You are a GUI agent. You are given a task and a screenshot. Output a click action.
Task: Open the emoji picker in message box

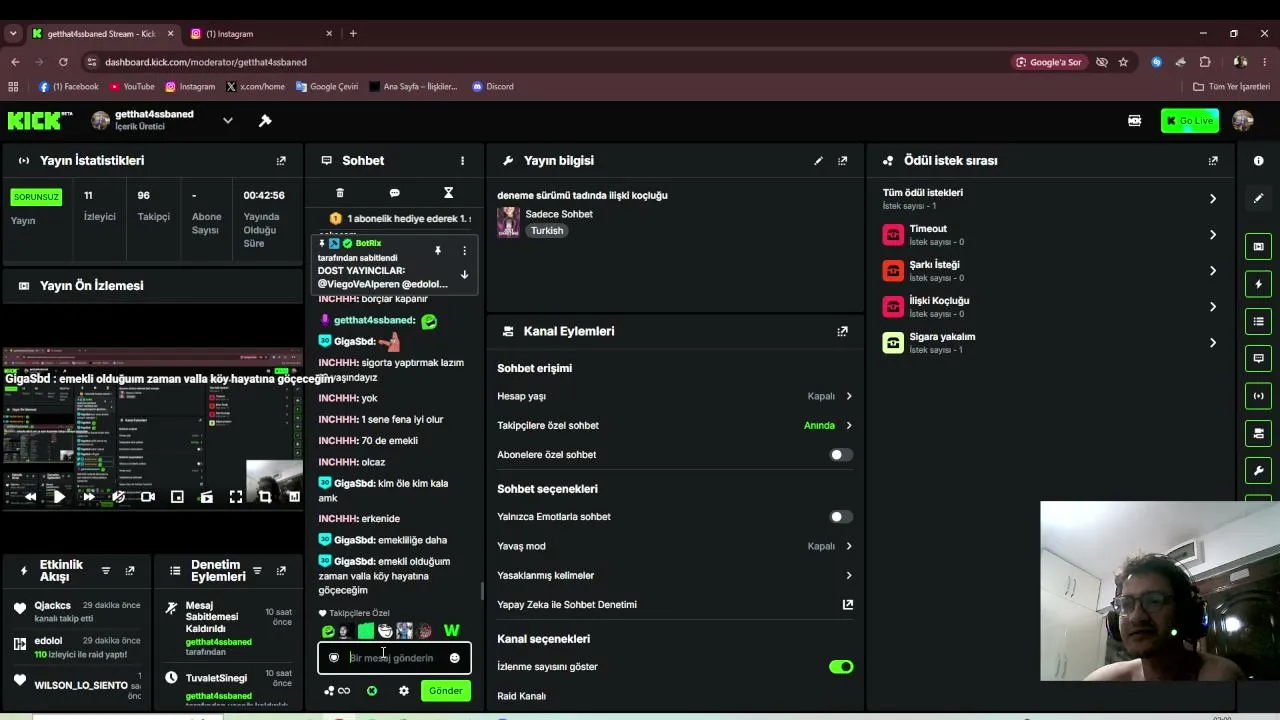pyautogui.click(x=455, y=658)
